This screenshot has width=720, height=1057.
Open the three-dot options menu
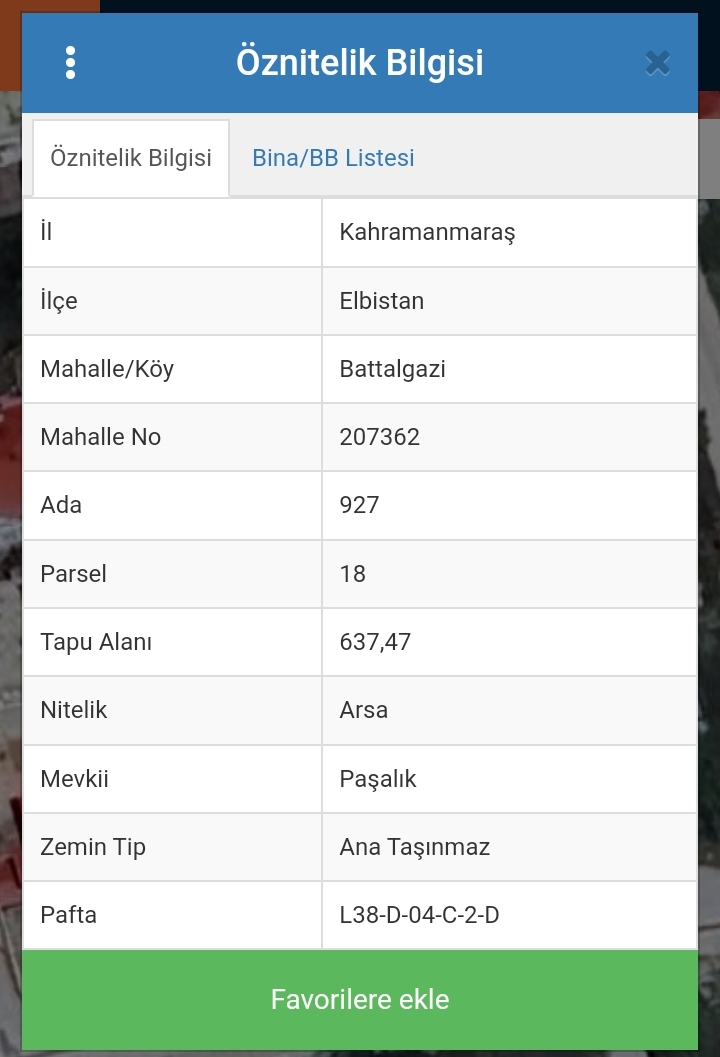click(x=71, y=63)
